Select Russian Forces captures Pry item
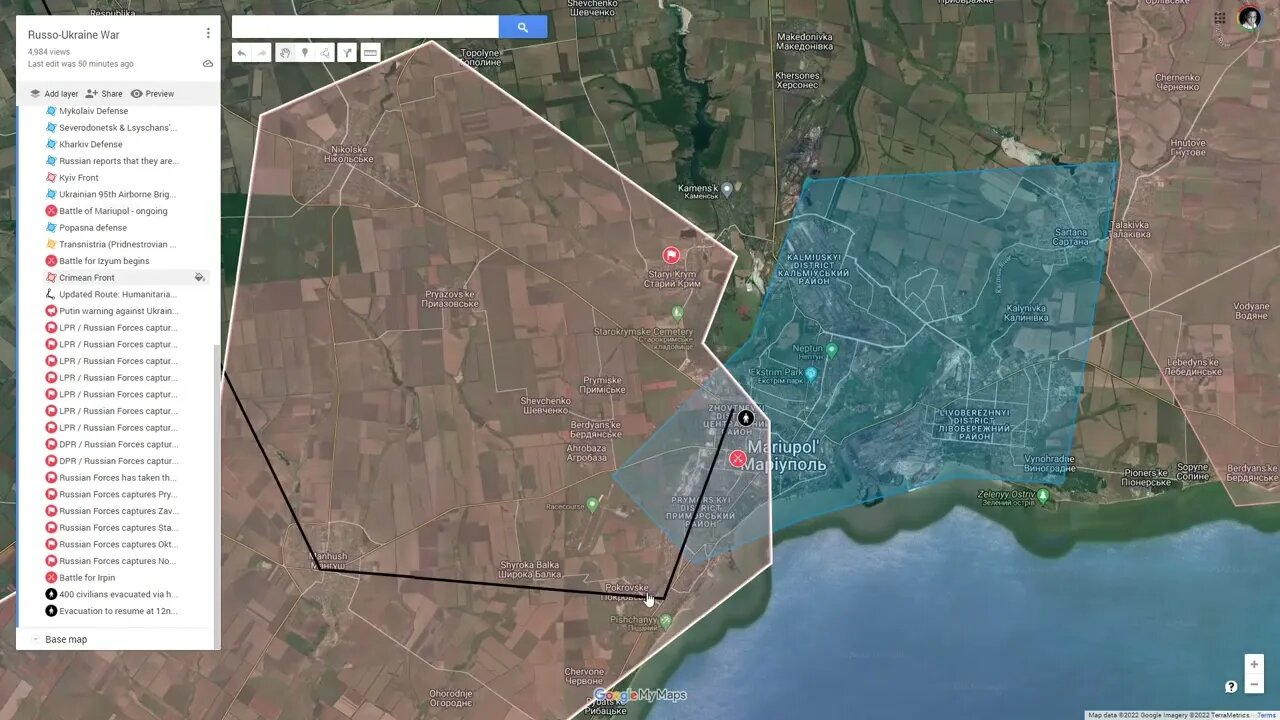 (118, 494)
